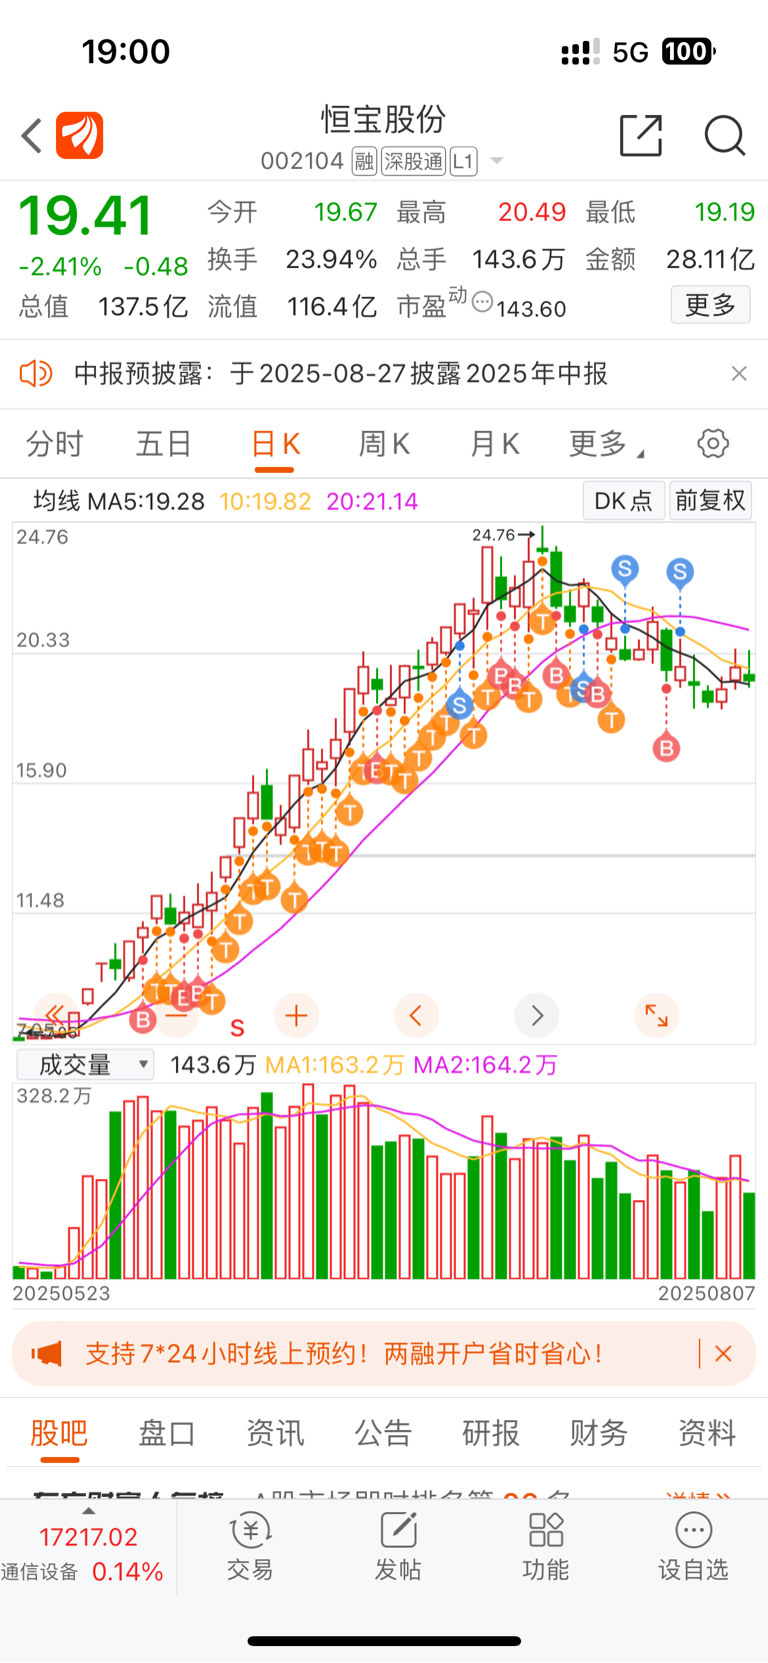Screen dimensions: 768x1663
Task: Tap the chart zoom-in plus button
Action: click(x=296, y=1016)
